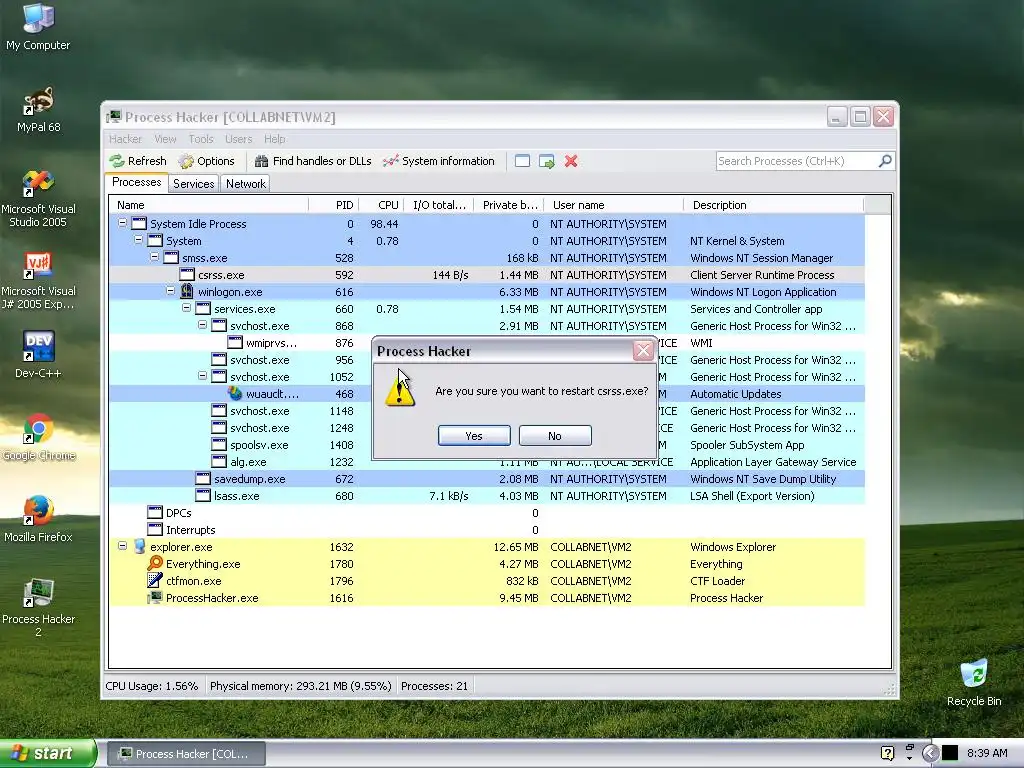This screenshot has height=768, width=1024.
Task: Select the lsass.exe process row
Action: (x=487, y=496)
